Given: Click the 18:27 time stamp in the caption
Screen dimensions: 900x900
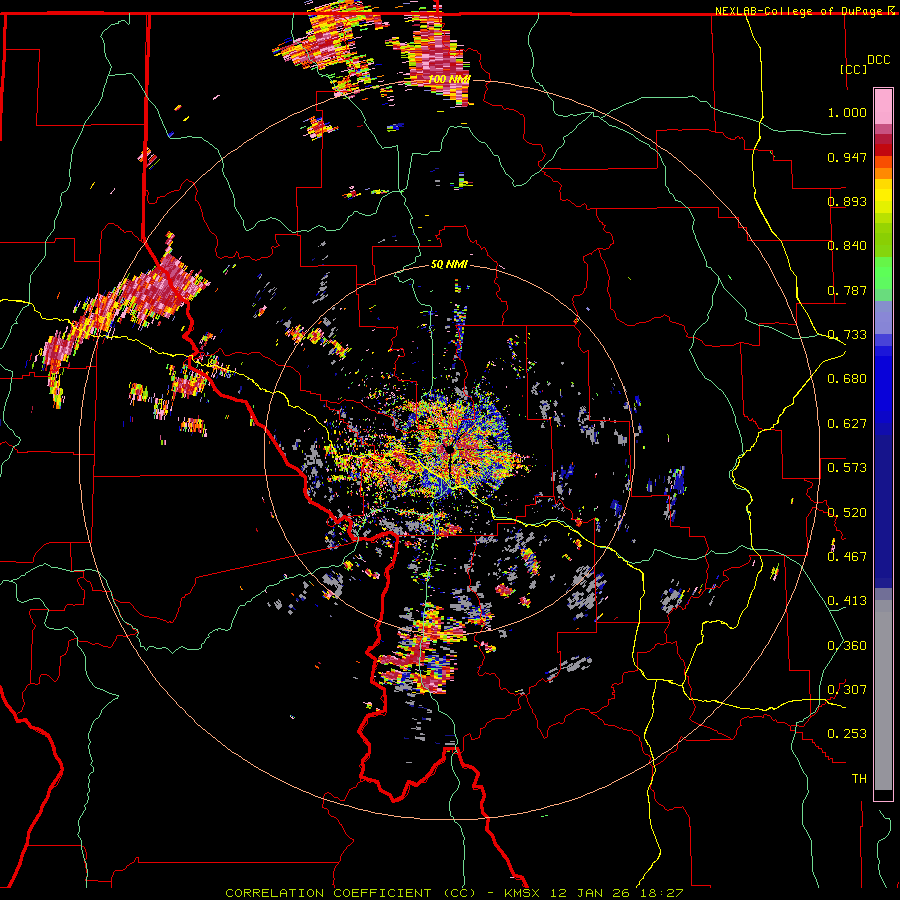Looking at the screenshot, I should point(662,893).
